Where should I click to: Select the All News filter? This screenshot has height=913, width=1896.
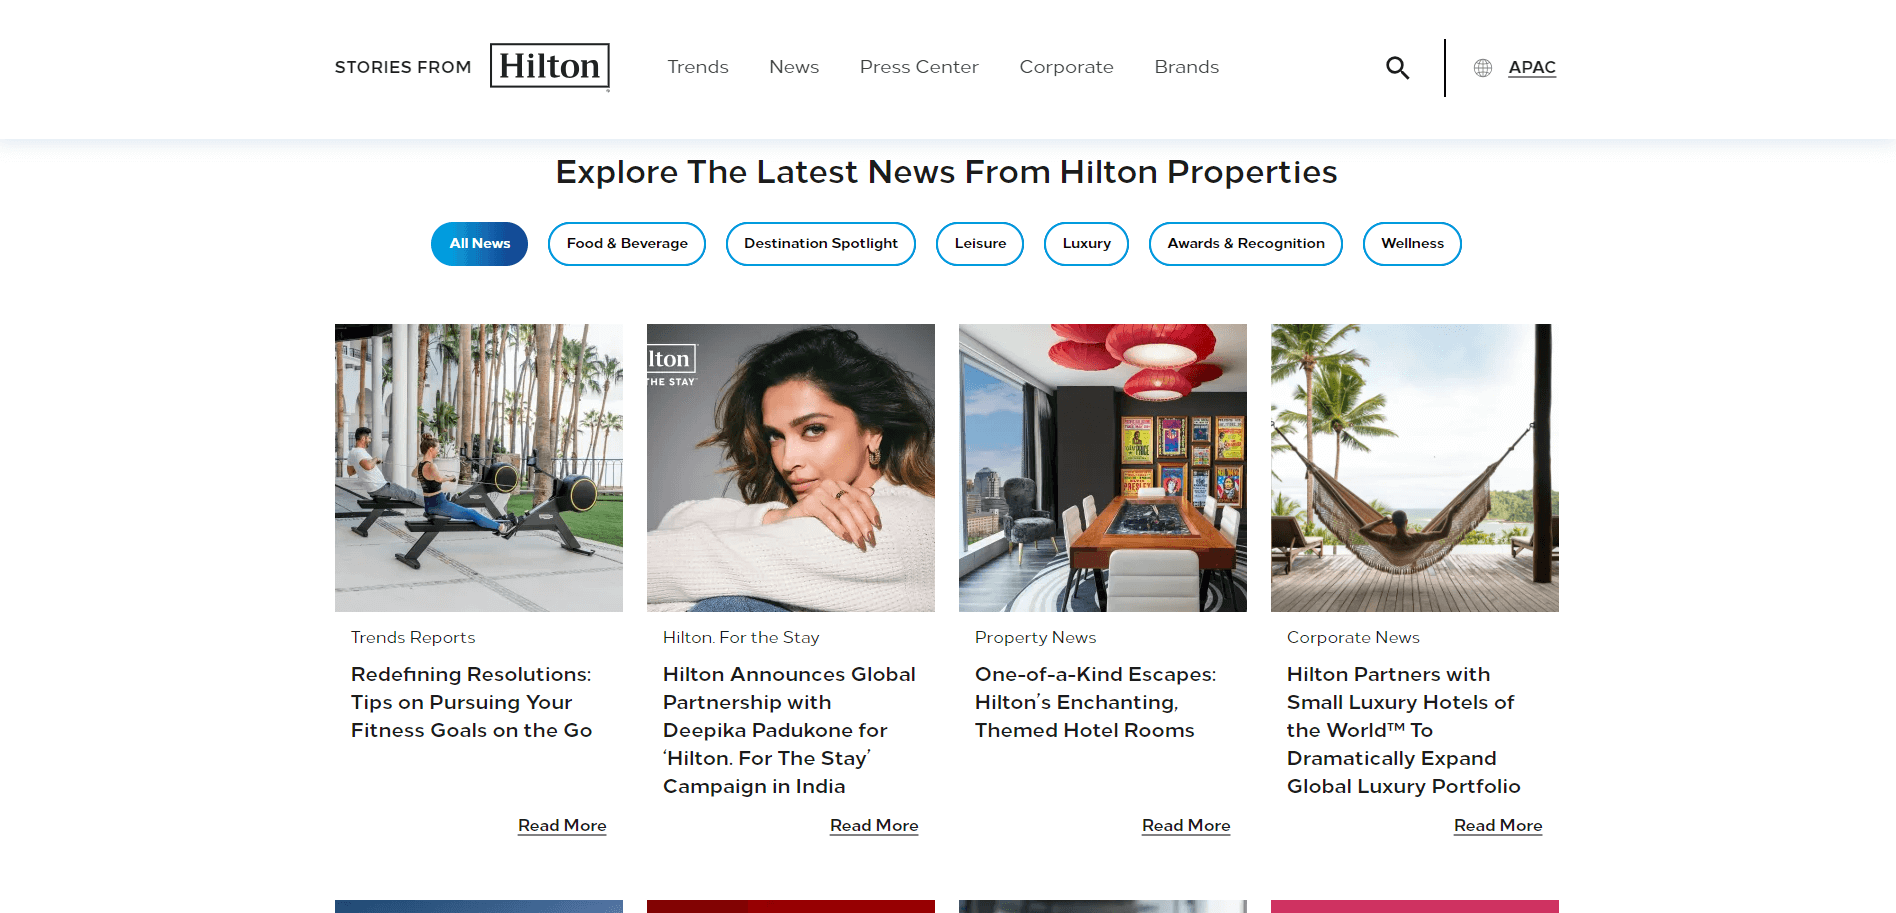click(x=479, y=244)
